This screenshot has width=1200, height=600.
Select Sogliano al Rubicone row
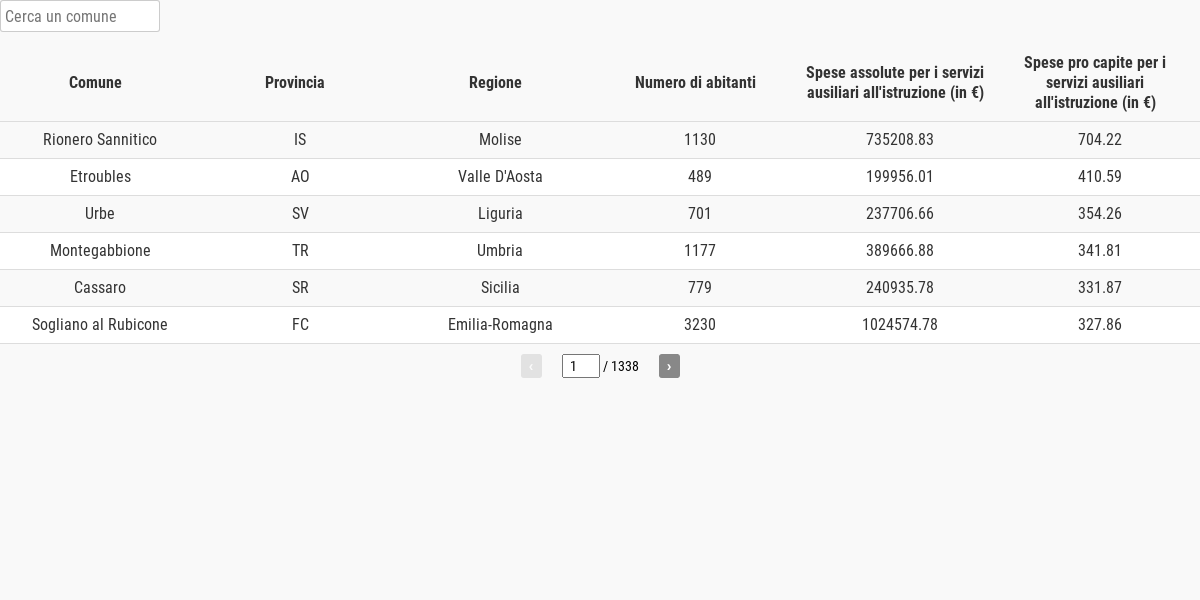[600, 325]
